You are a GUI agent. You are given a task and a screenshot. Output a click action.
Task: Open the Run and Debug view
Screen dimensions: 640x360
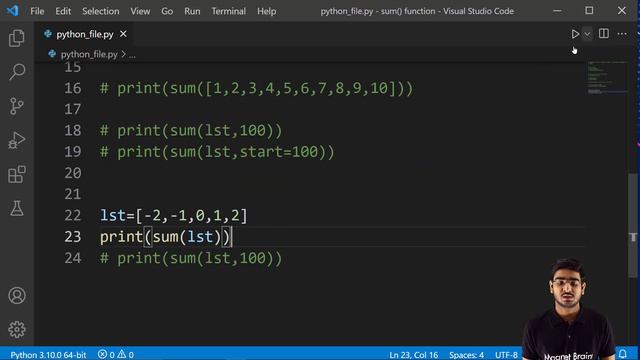[17, 140]
